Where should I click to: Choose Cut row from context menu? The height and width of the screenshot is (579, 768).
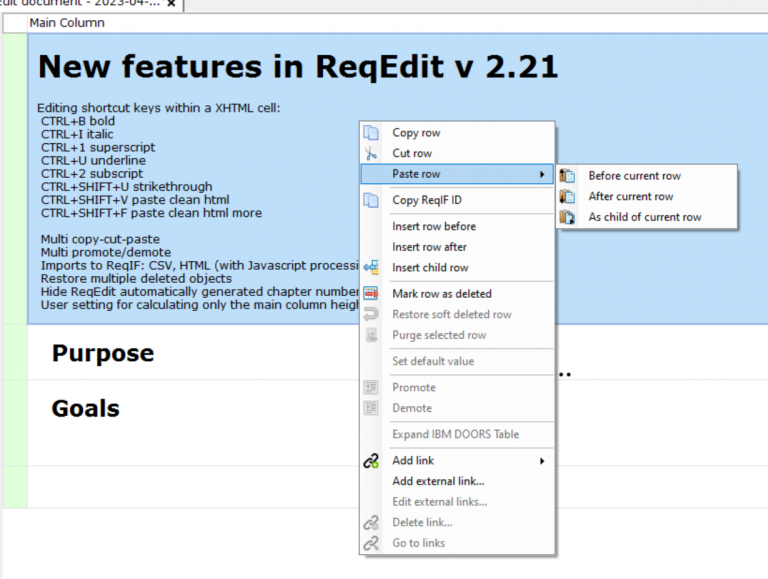point(457,153)
